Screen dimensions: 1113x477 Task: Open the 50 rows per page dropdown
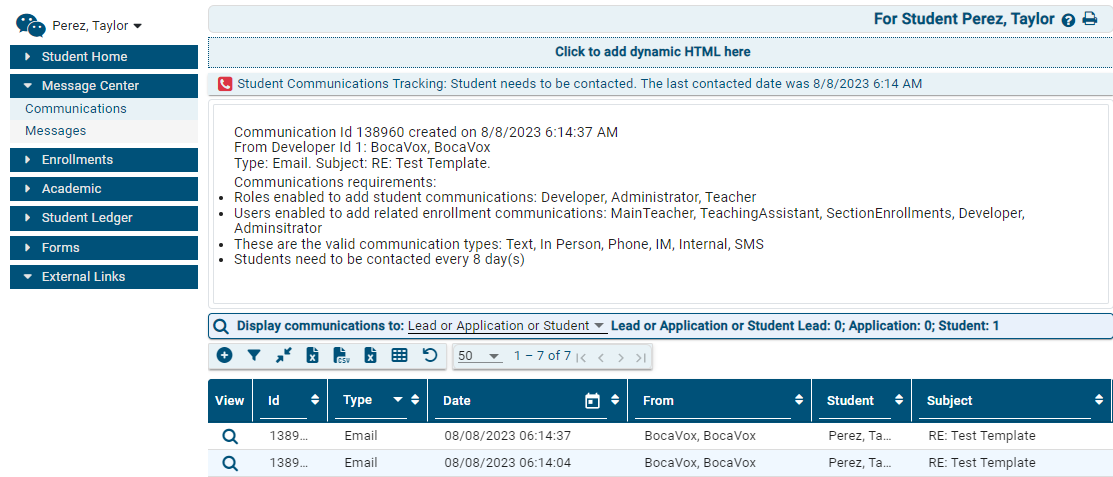(479, 356)
